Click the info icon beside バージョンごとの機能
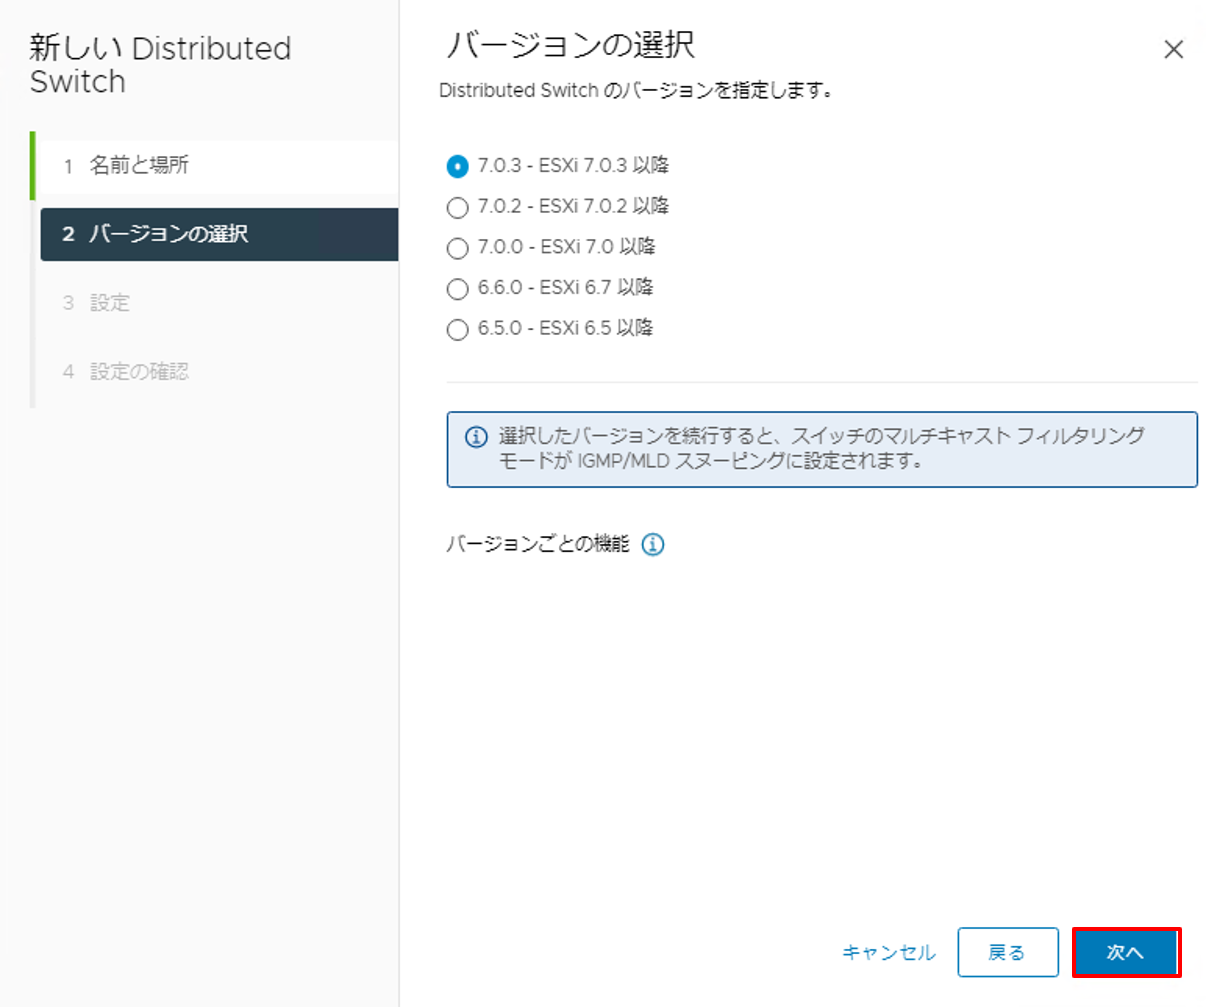Image resolution: width=1206 pixels, height=1007 pixels. tap(652, 545)
